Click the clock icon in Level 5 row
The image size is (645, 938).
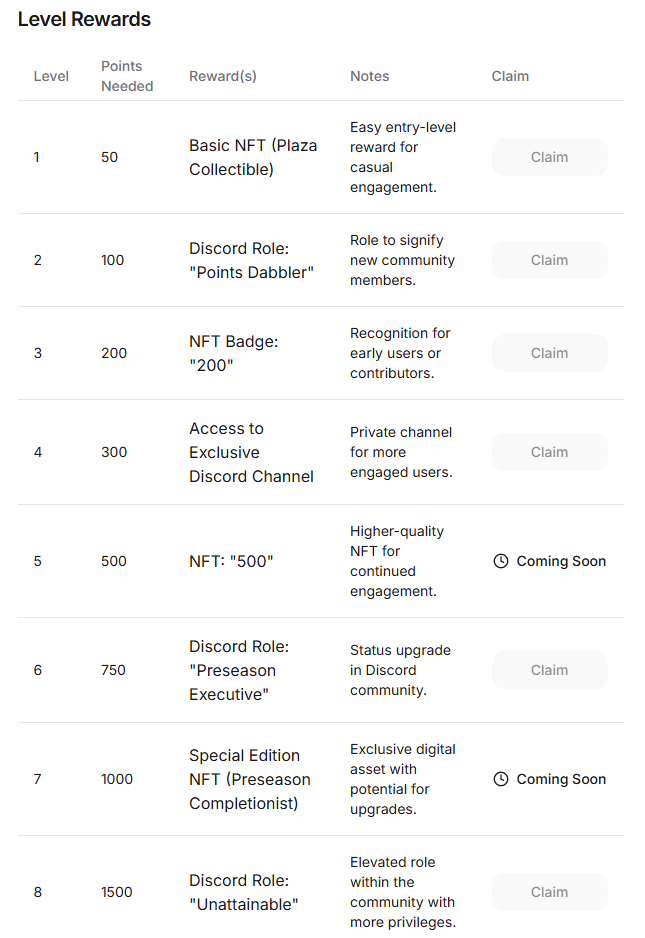[501, 561]
